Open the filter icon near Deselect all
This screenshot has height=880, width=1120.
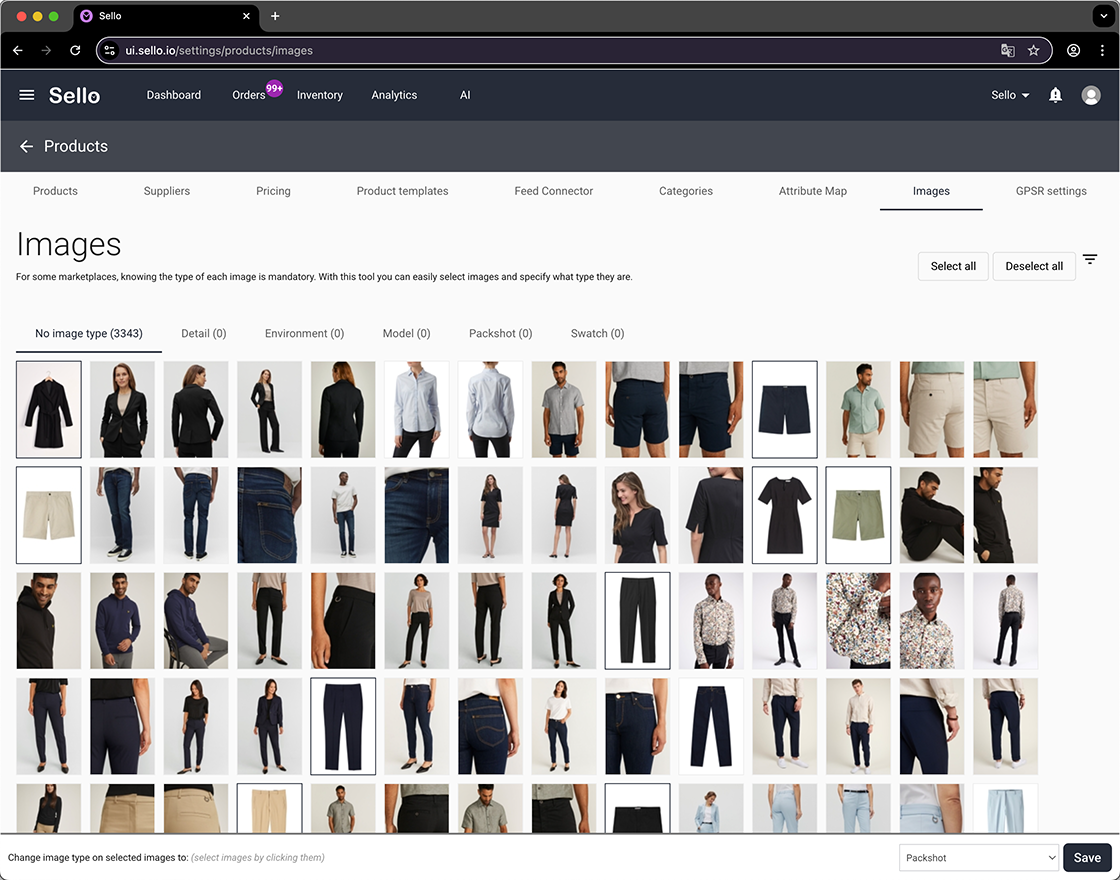tap(1091, 259)
